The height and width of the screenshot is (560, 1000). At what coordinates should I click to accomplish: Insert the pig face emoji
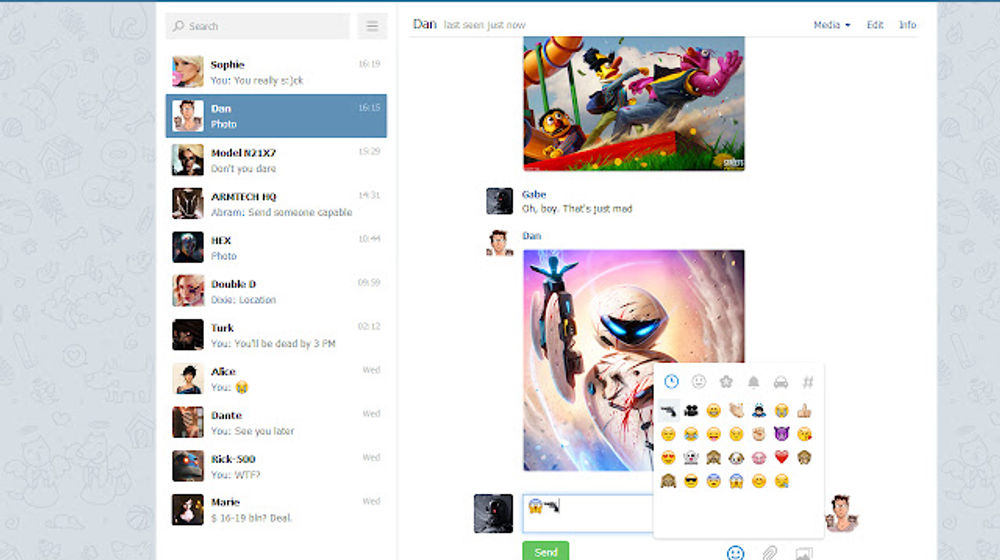click(x=759, y=457)
